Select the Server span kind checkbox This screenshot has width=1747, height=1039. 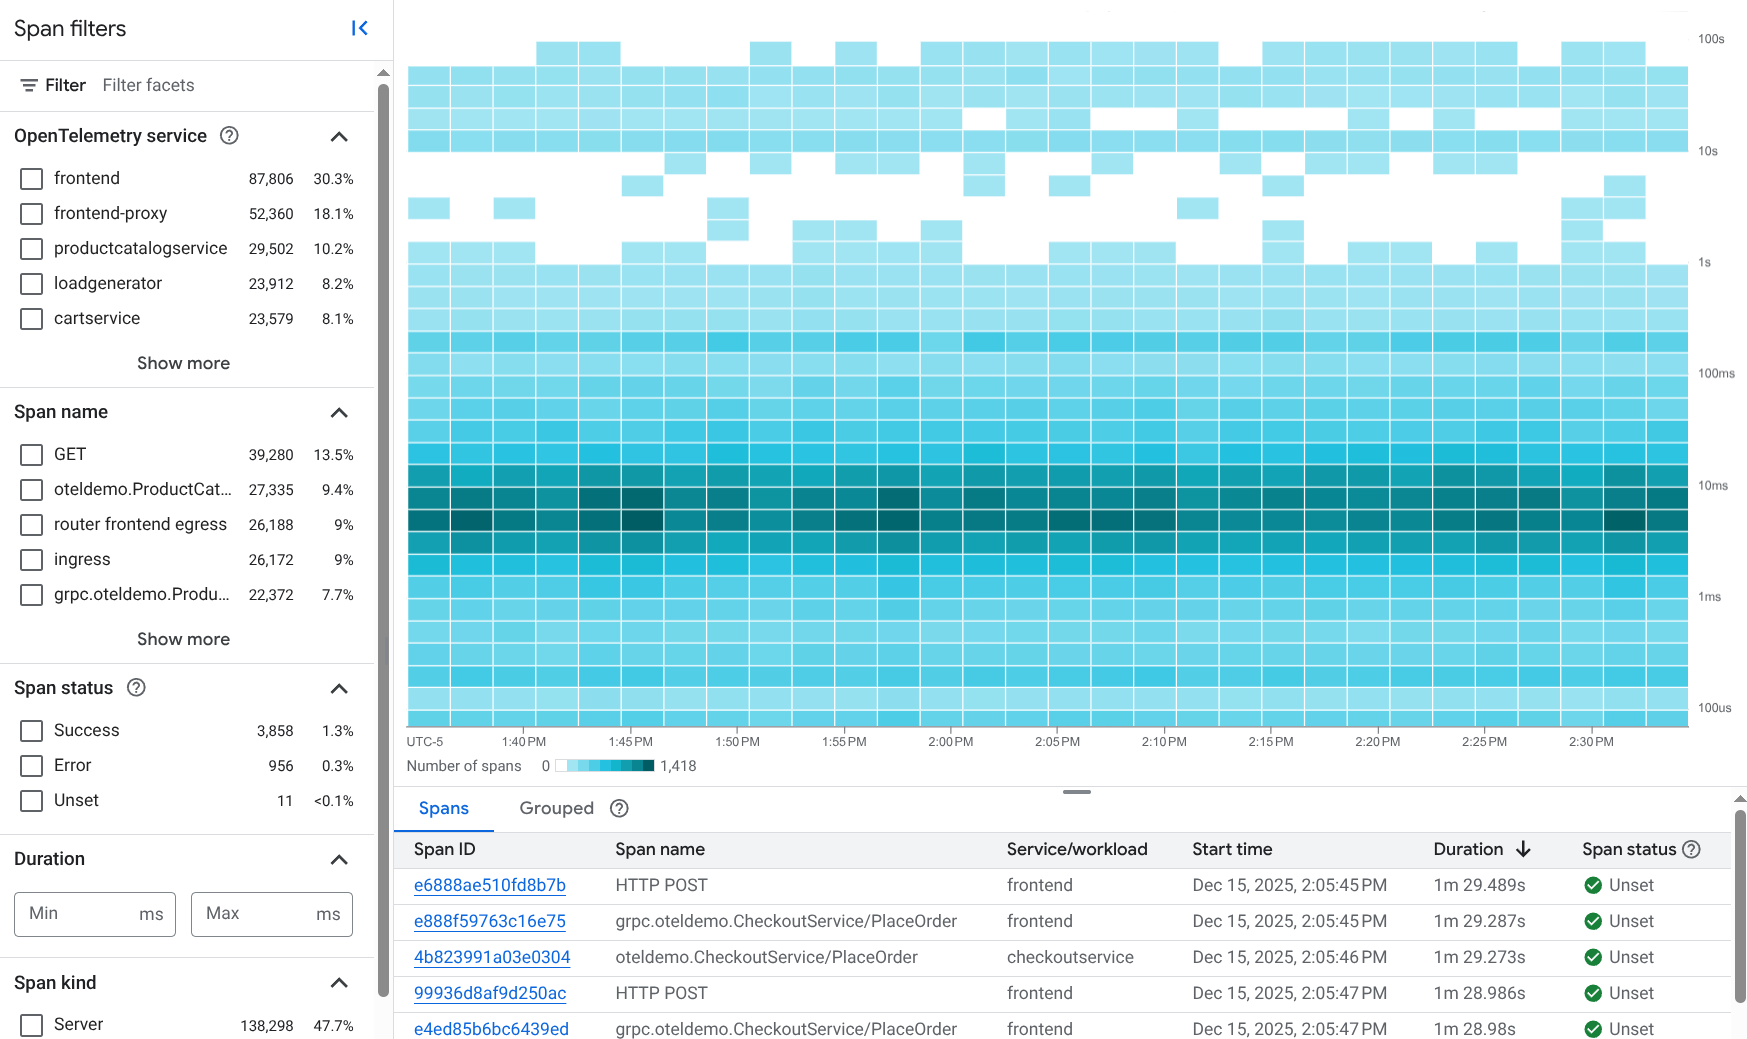point(30,1024)
